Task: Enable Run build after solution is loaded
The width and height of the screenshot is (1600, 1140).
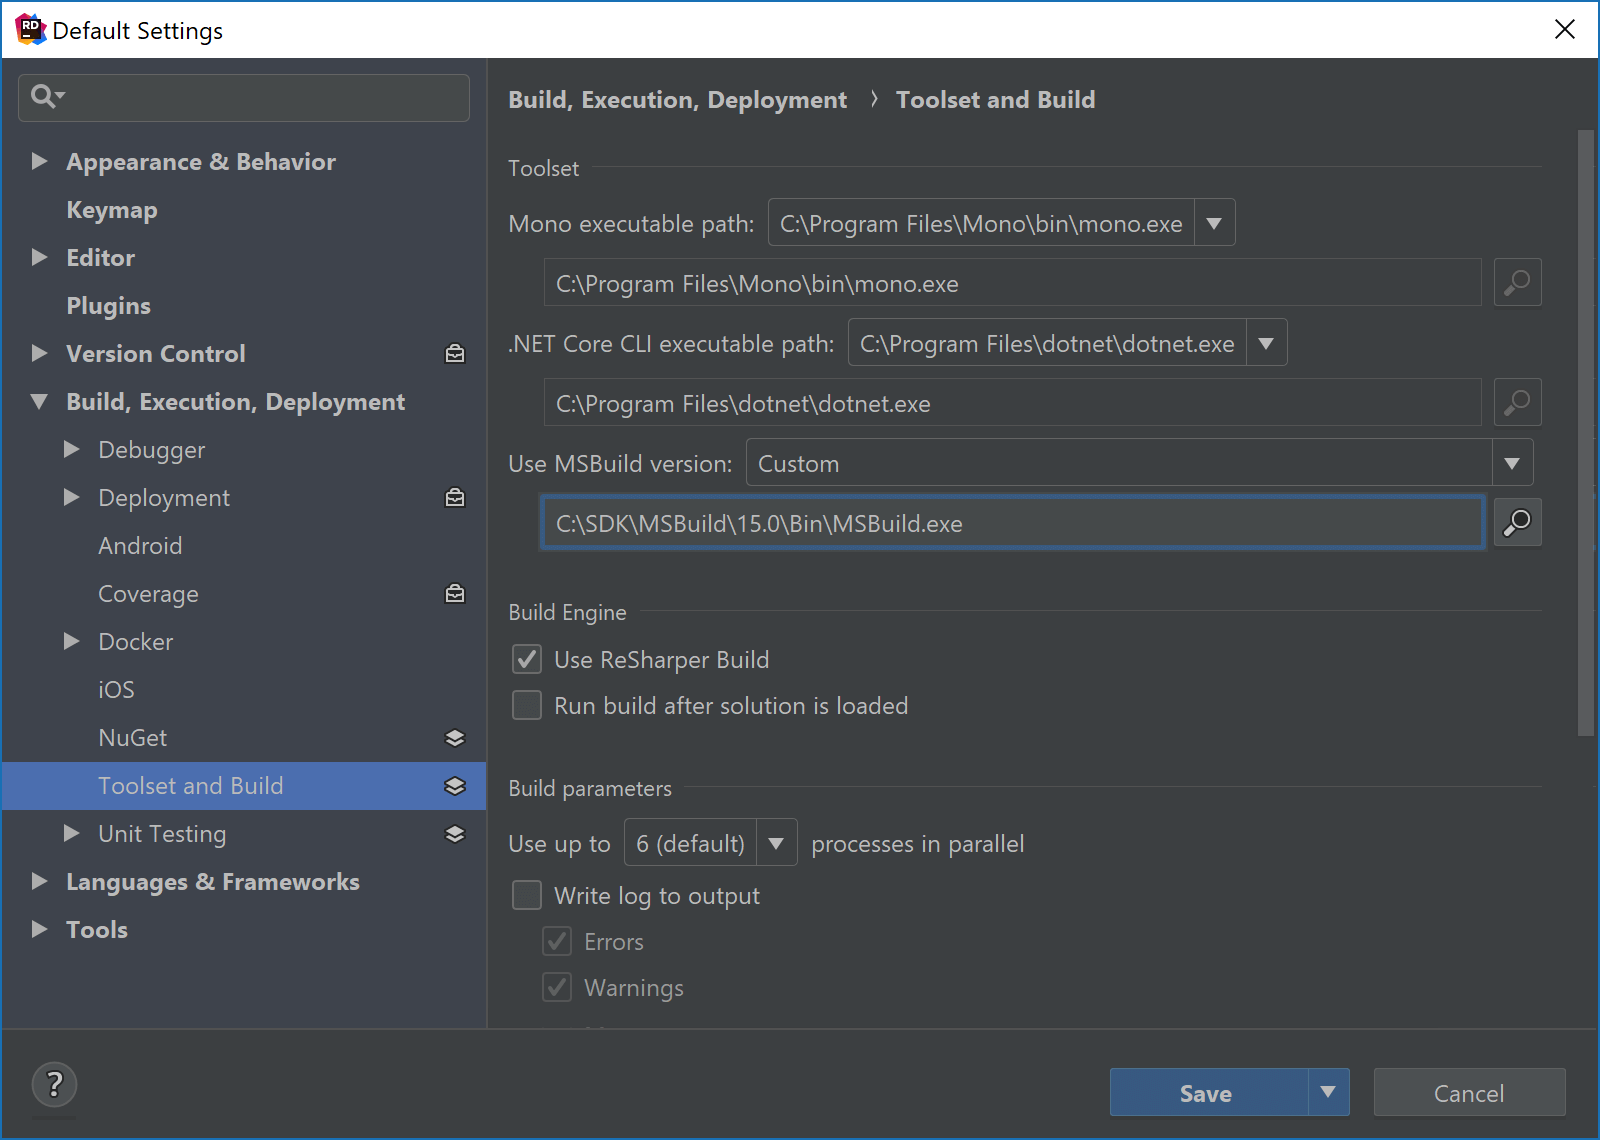Action: click(x=527, y=705)
